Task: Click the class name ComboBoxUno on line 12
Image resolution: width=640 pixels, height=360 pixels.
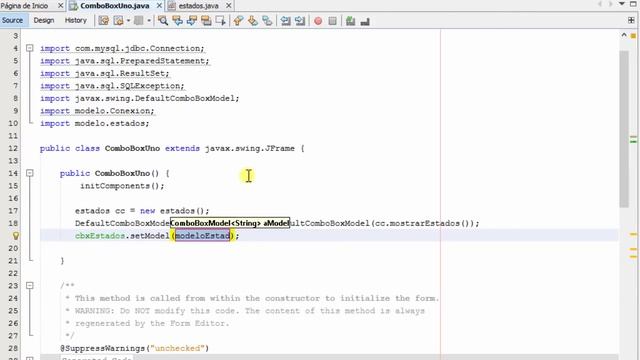Action: tap(132, 149)
